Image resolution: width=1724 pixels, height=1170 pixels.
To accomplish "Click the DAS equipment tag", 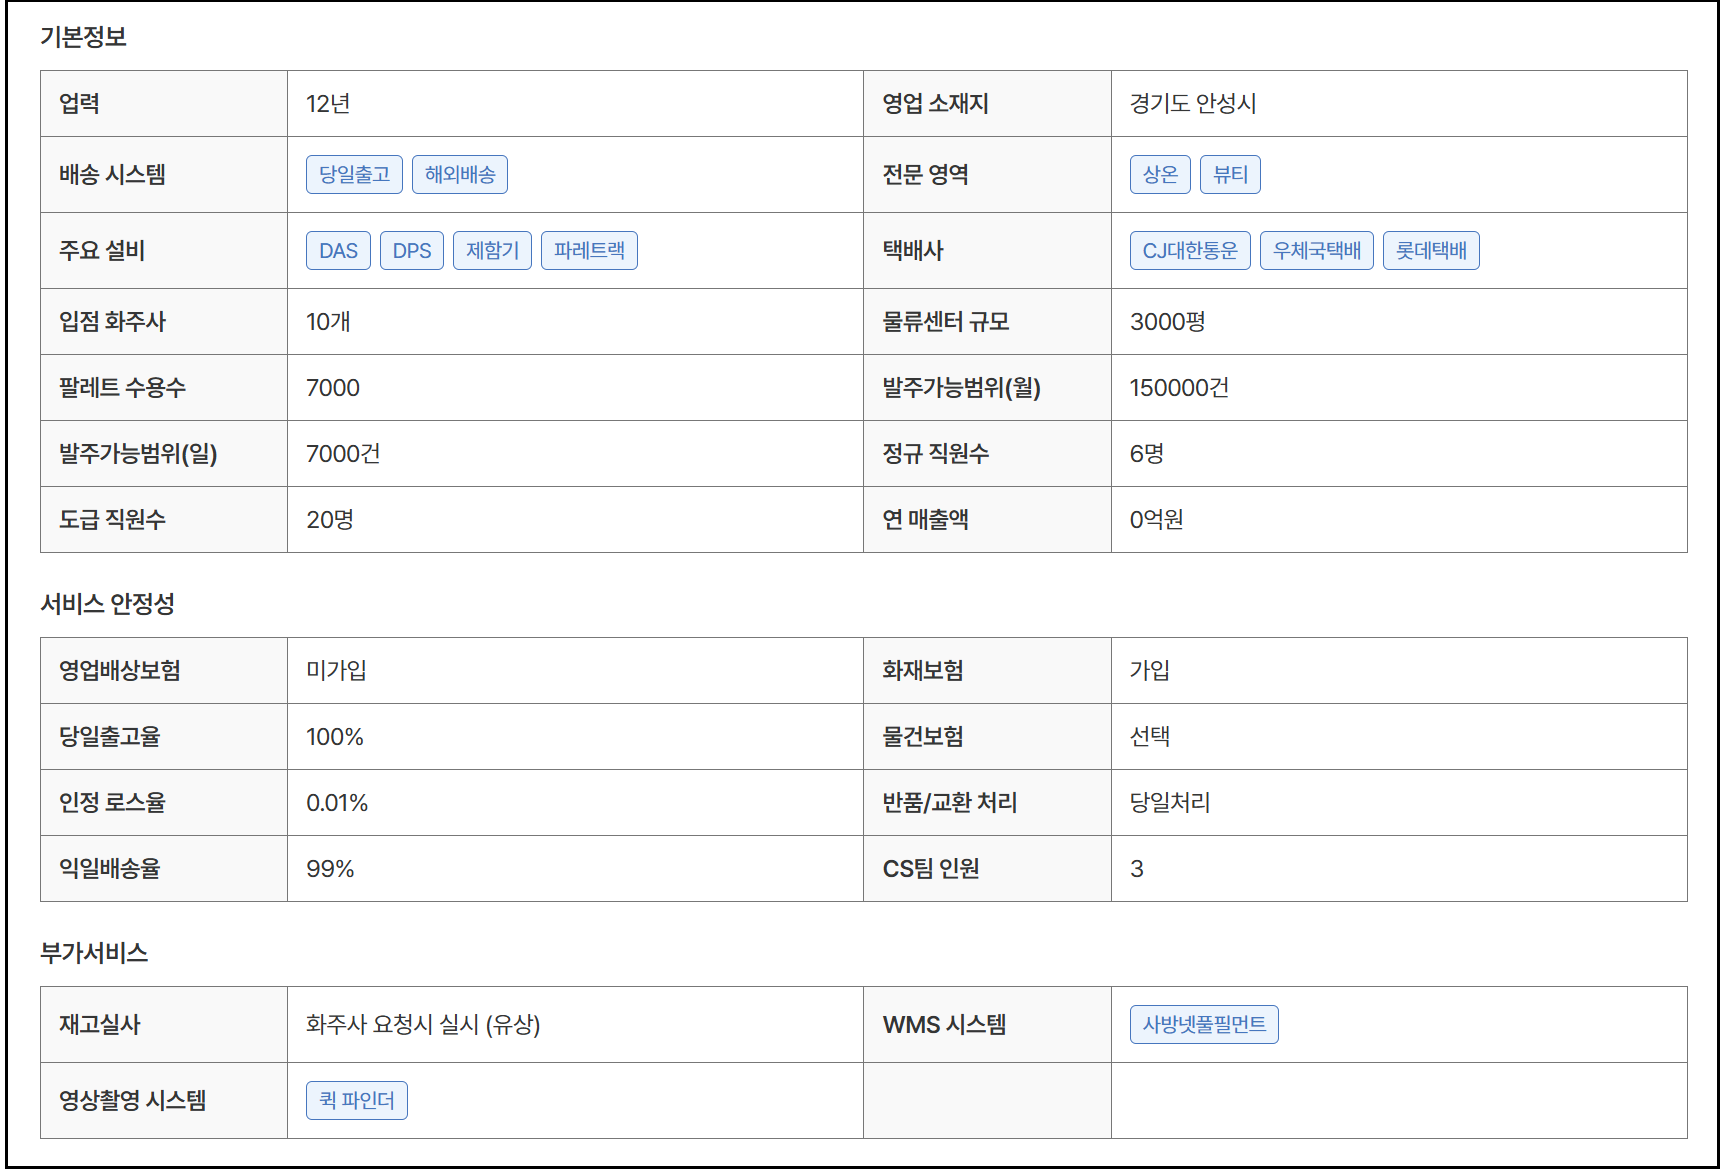I will tap(338, 250).
